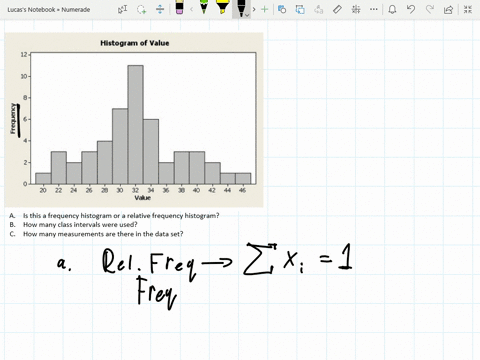
Task: Click question C about number of measurements
Action: (x=96, y=234)
